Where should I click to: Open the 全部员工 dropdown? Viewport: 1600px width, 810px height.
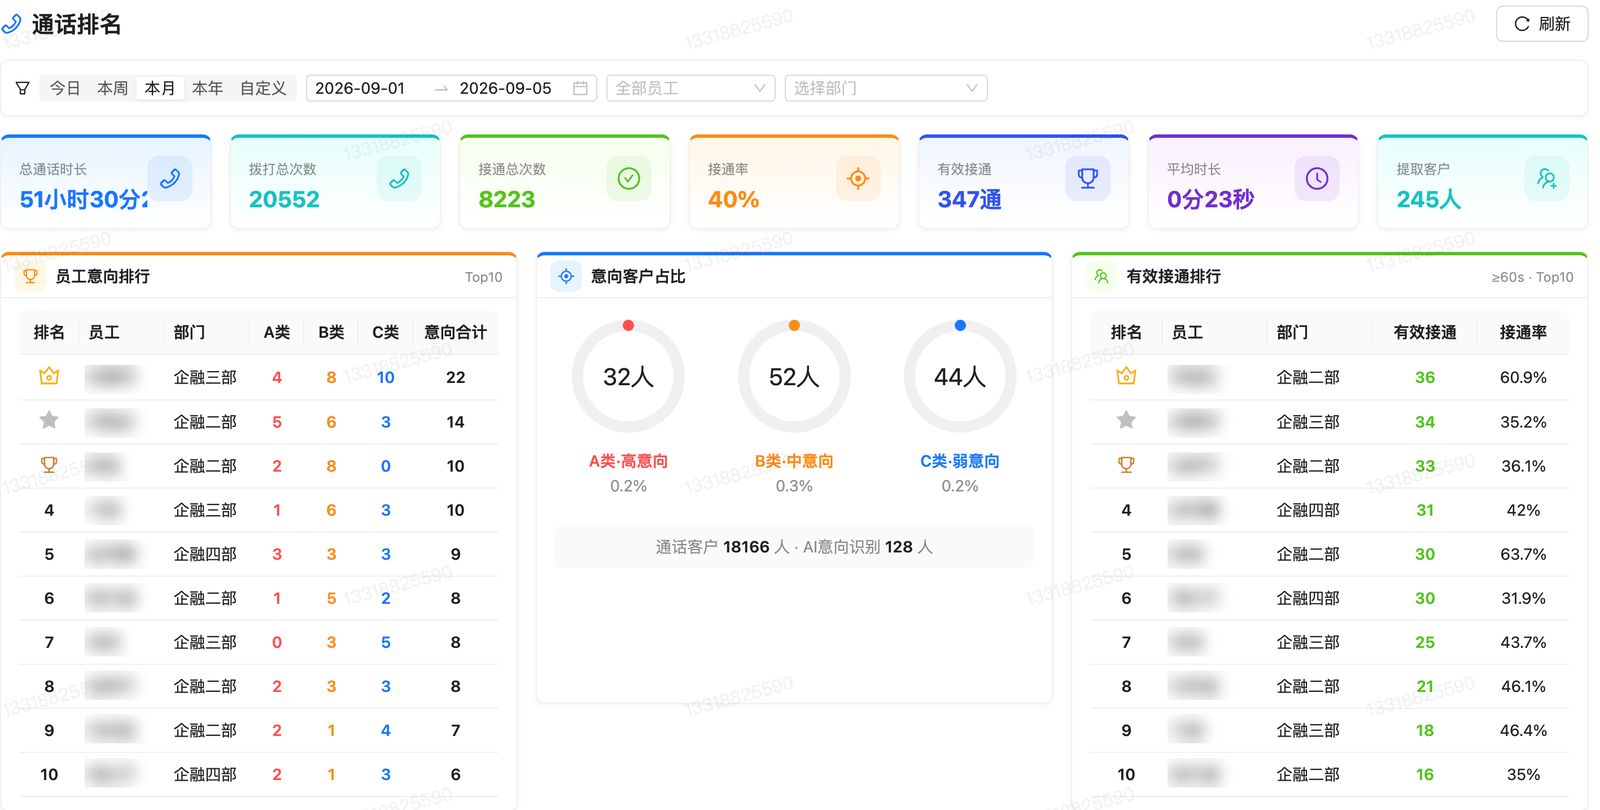coord(691,88)
